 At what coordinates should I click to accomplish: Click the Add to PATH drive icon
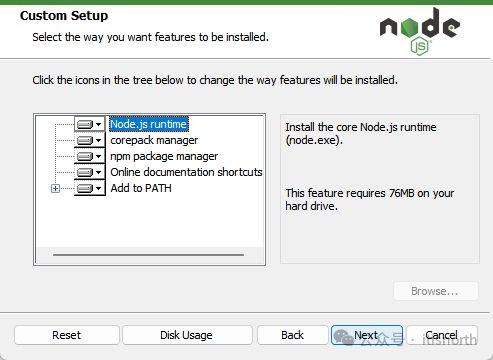(x=85, y=188)
